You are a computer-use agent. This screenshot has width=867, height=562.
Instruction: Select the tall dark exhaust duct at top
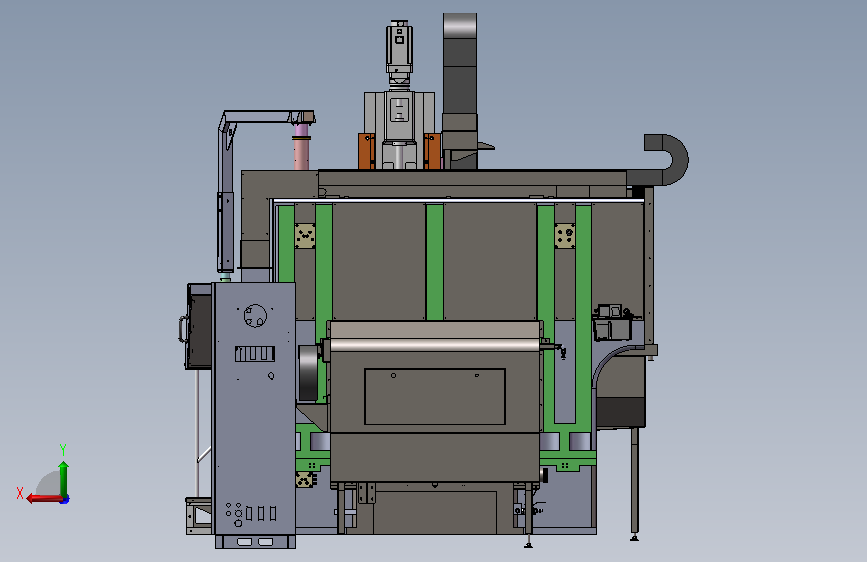point(459,64)
